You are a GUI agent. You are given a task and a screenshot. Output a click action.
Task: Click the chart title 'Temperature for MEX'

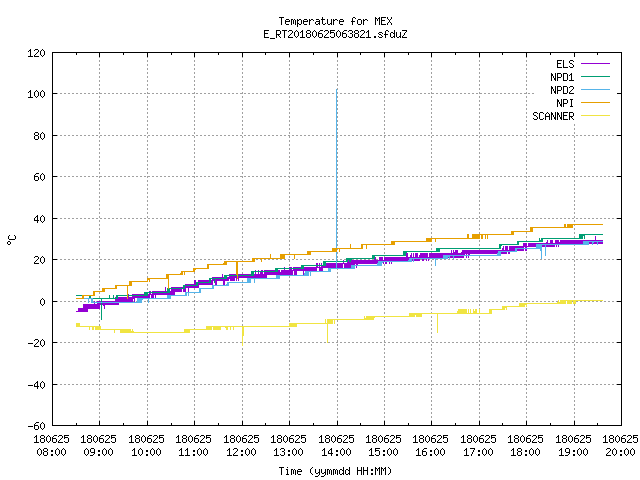pos(335,21)
